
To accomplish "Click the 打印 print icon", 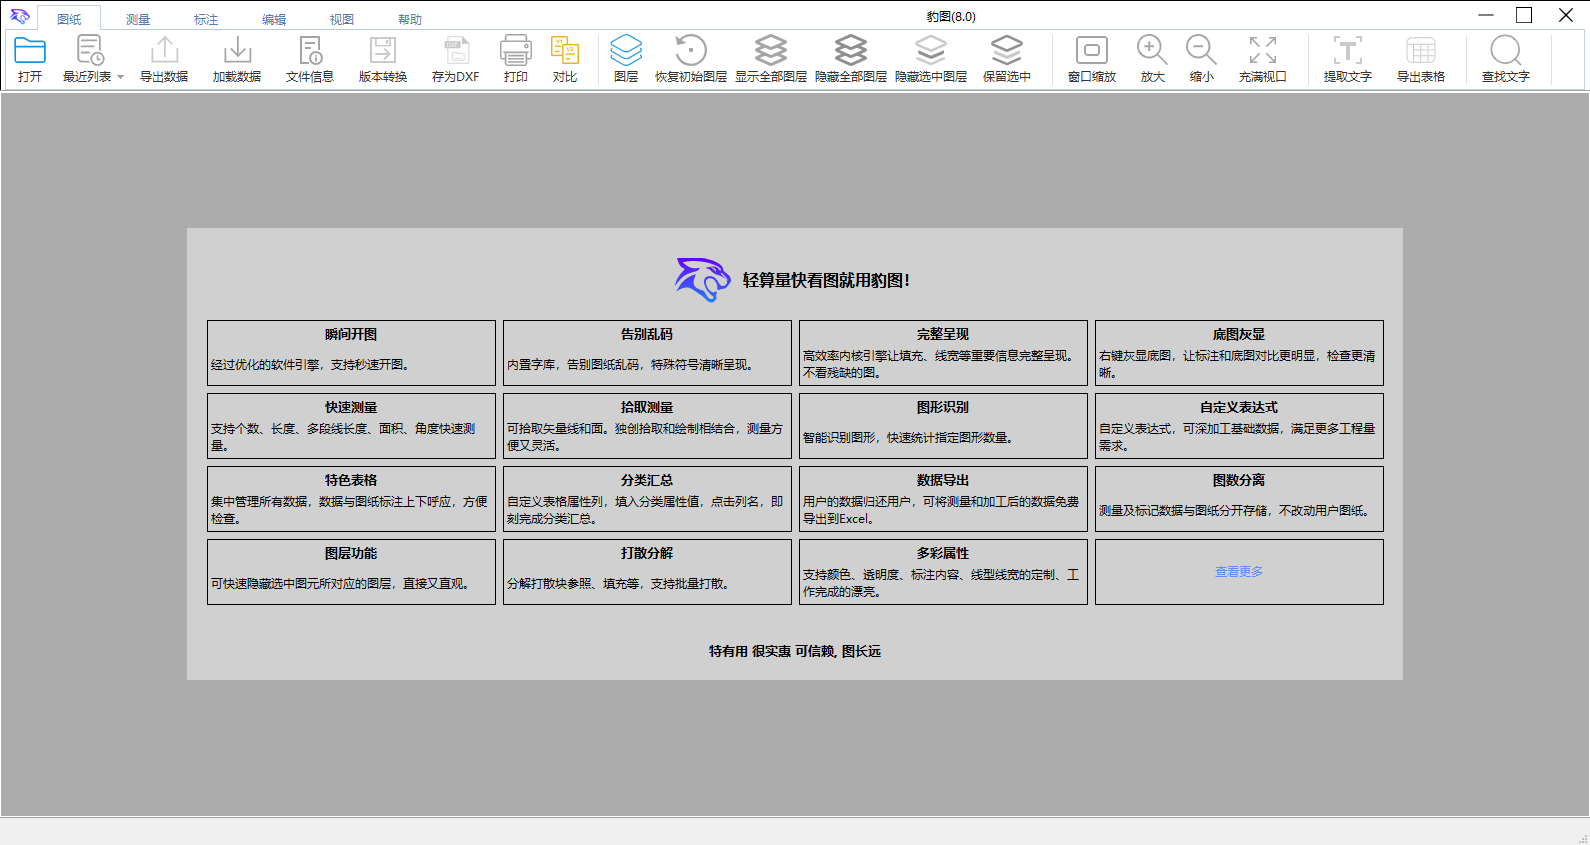I will (516, 50).
